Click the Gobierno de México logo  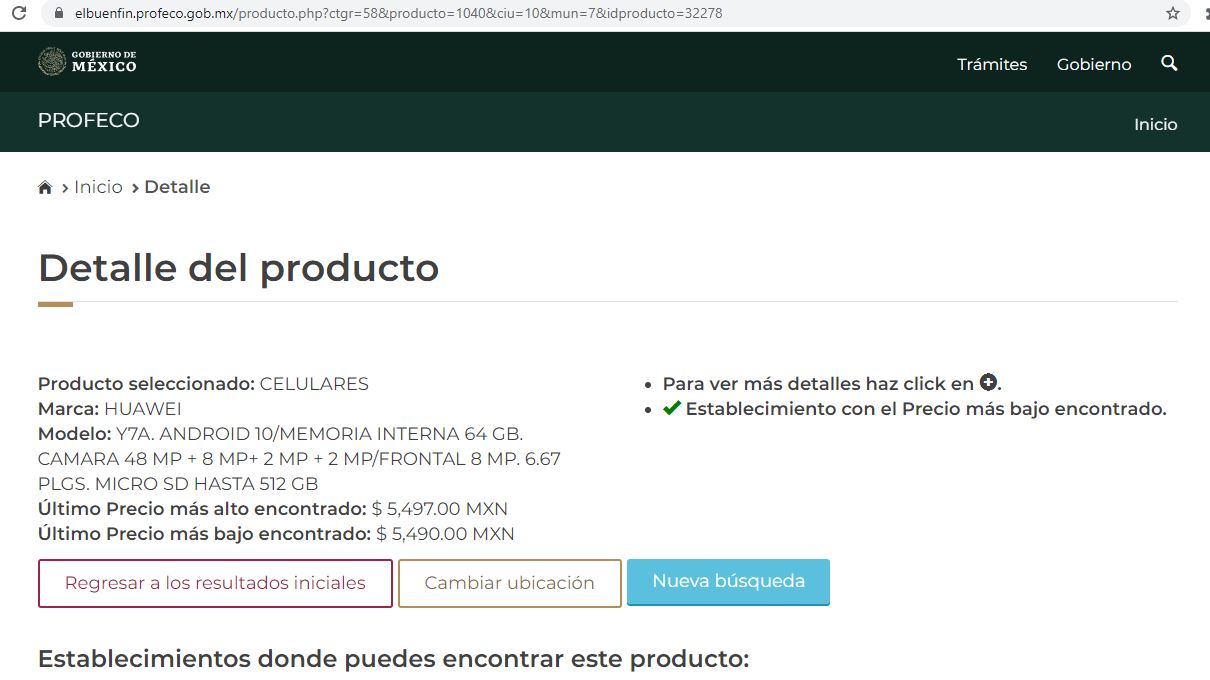coord(87,62)
